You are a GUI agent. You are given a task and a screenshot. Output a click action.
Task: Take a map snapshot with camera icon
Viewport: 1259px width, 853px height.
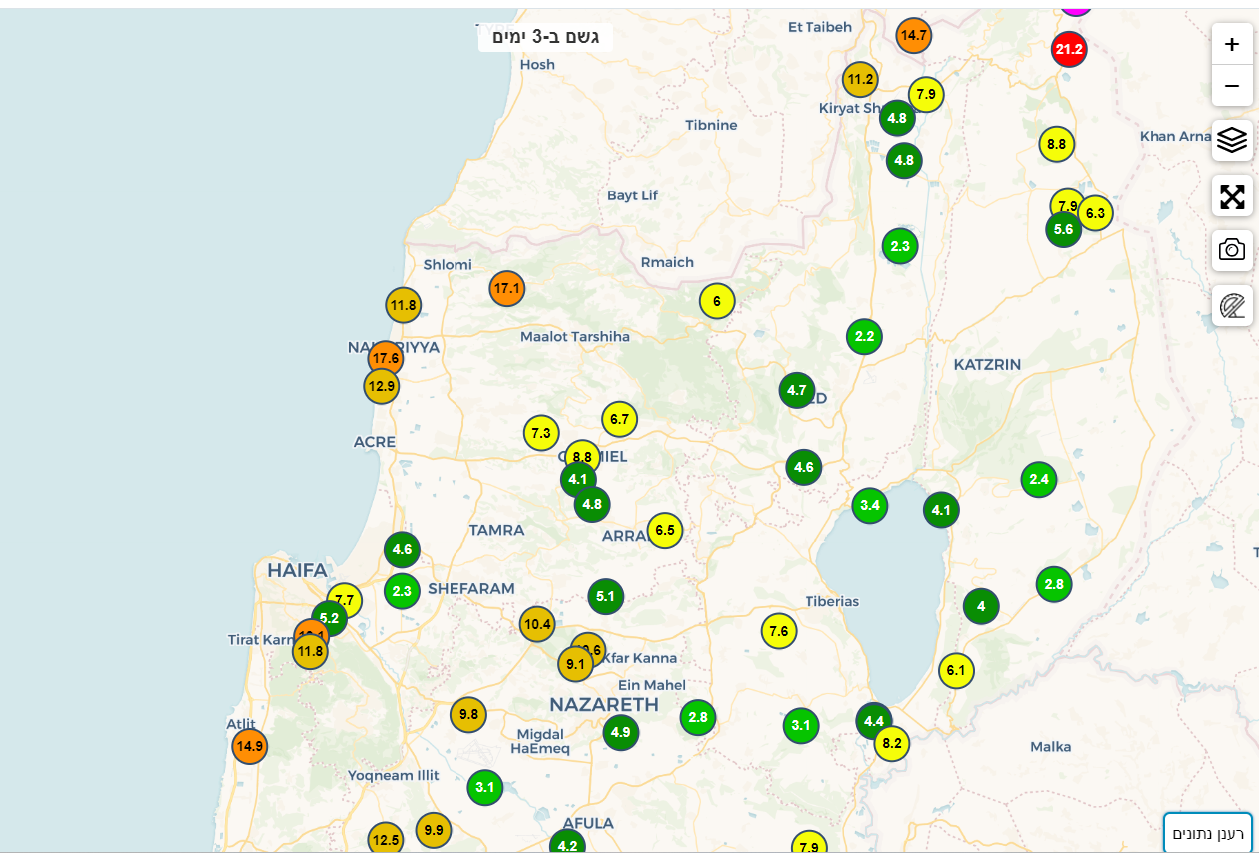point(1232,250)
